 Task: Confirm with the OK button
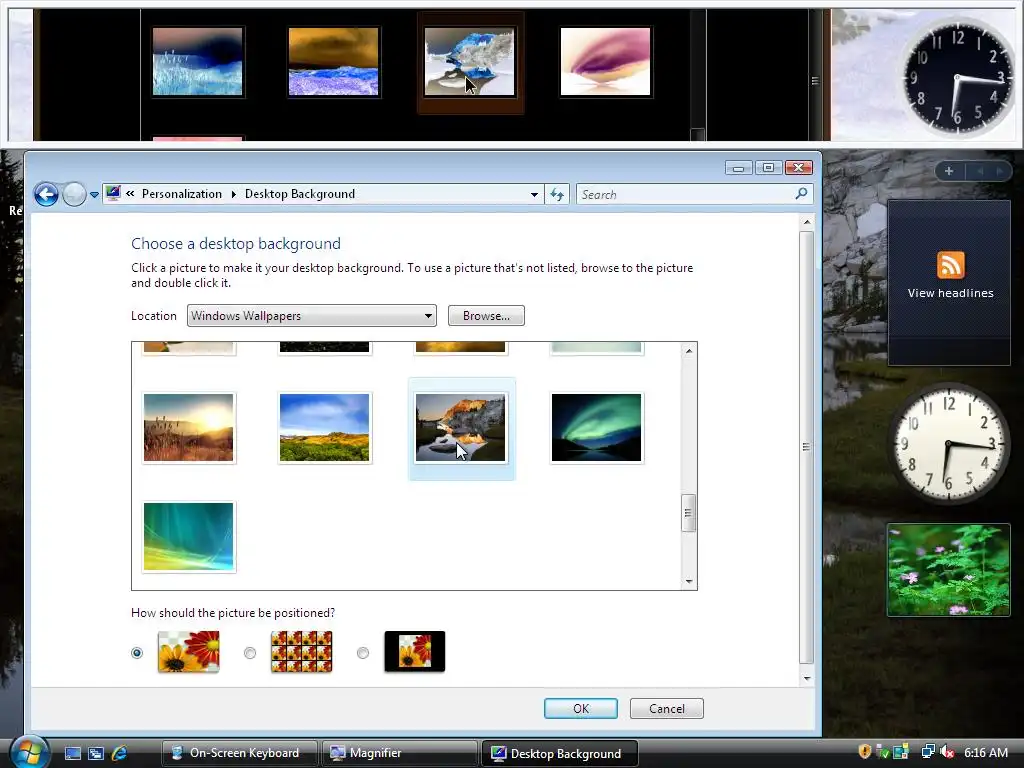click(x=581, y=709)
